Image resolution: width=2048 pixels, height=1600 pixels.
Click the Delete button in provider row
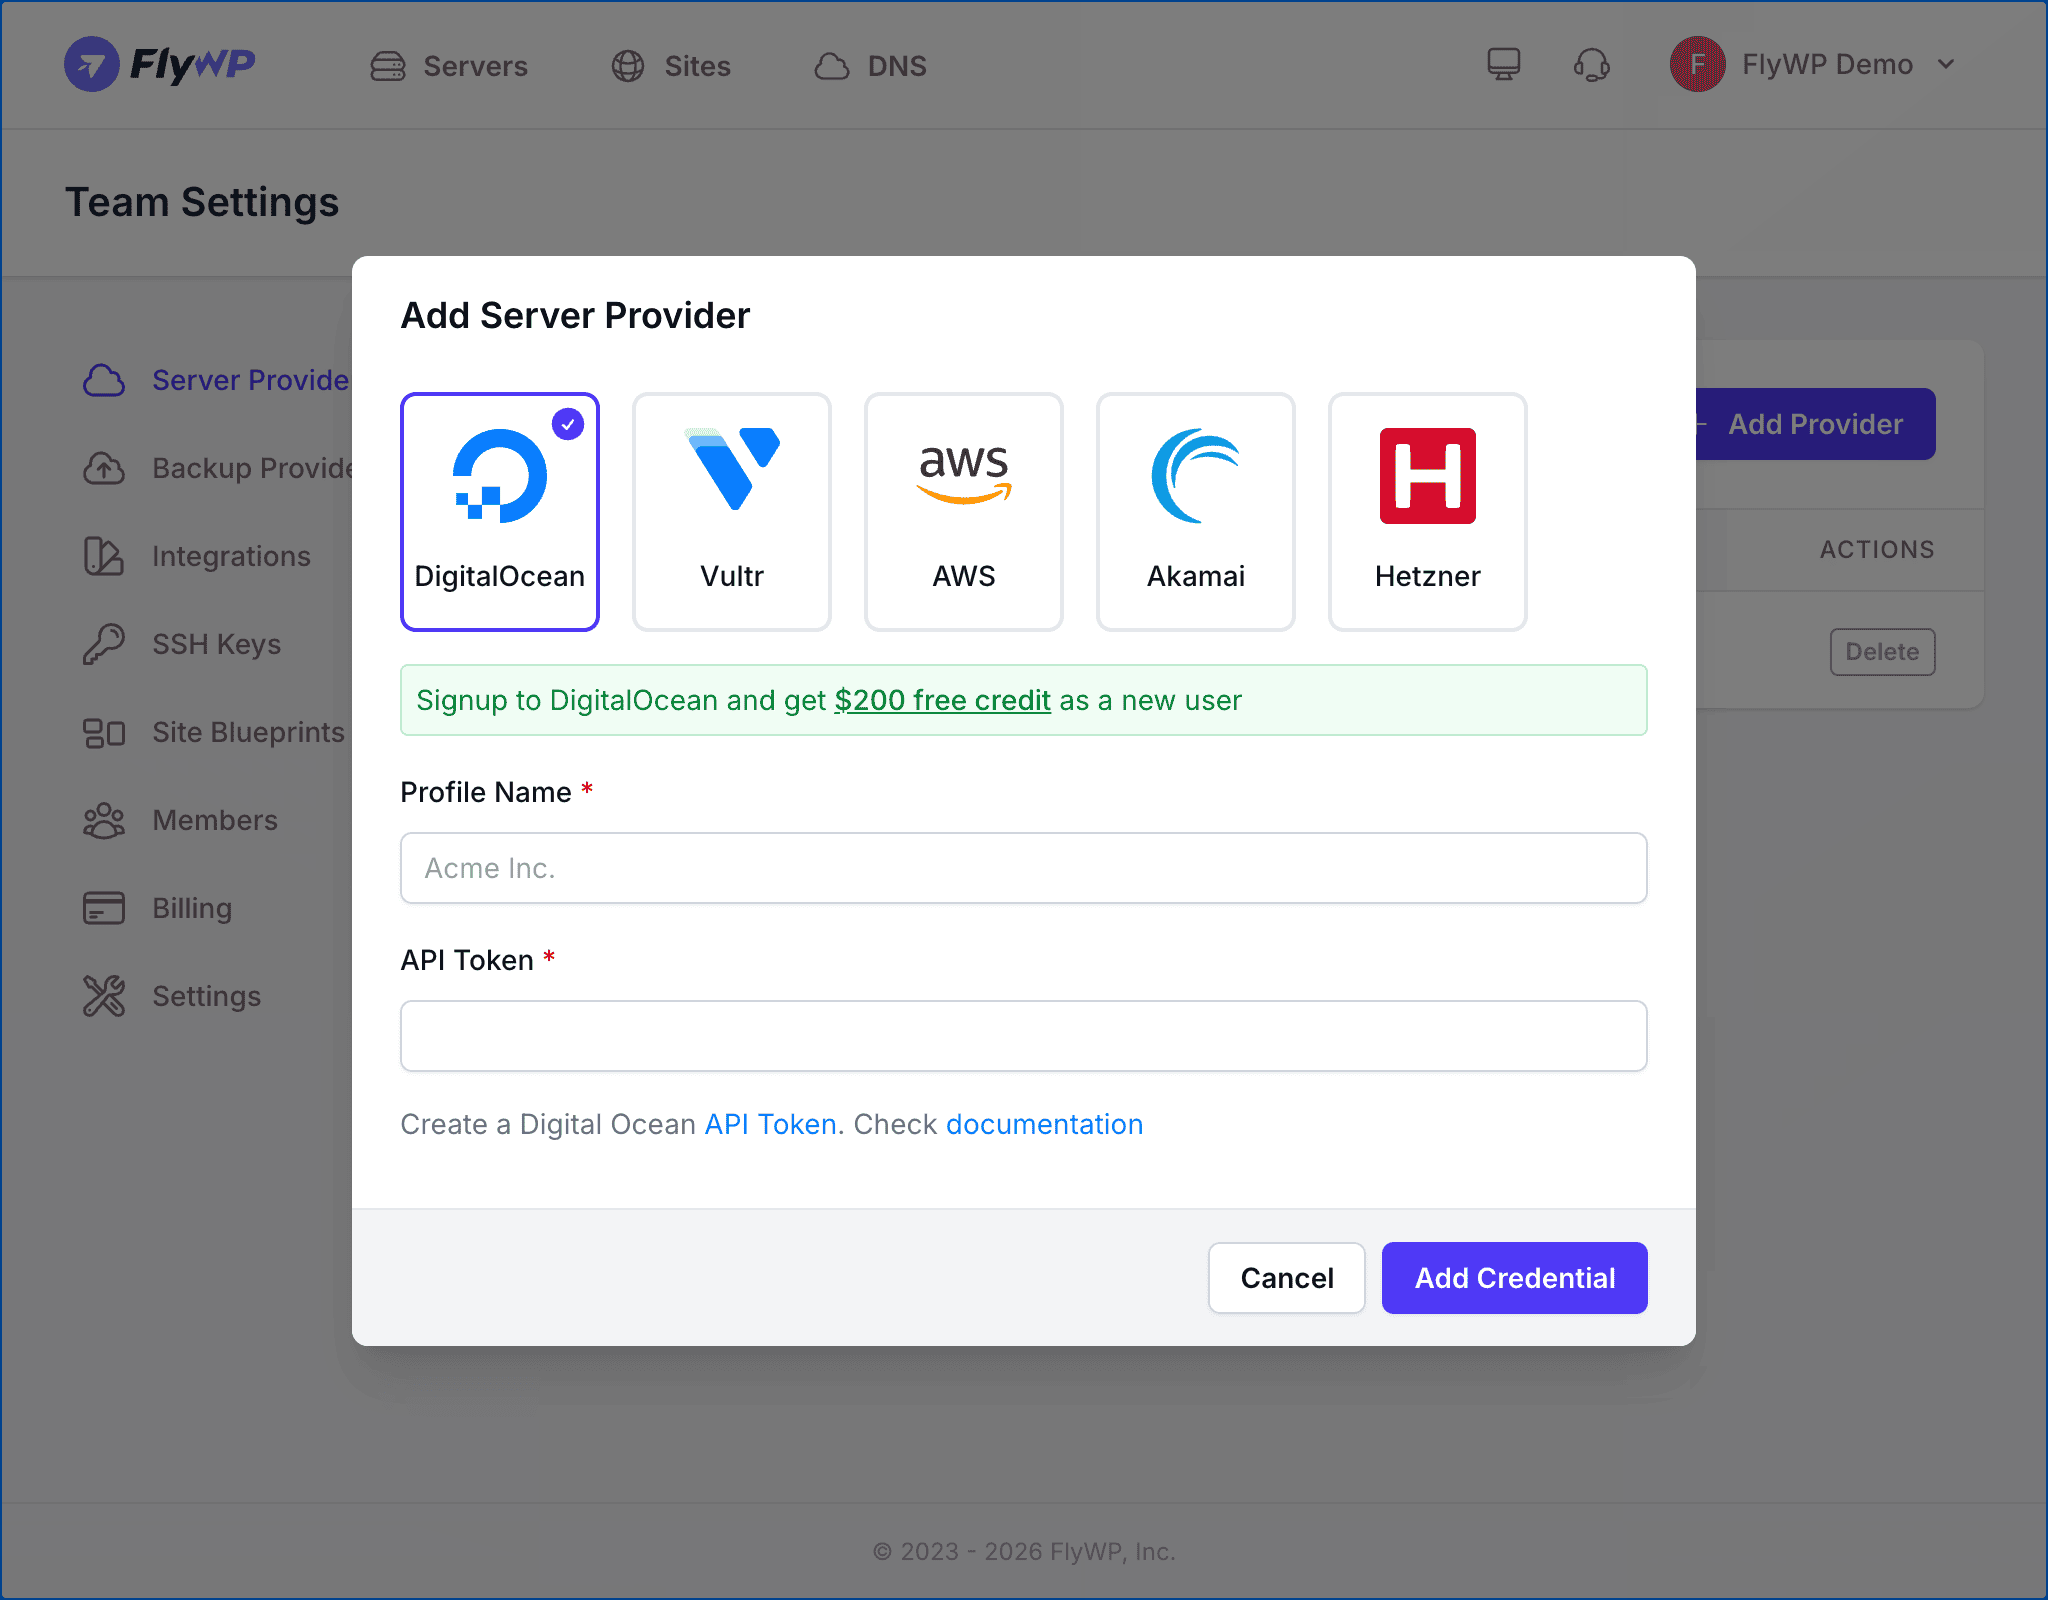point(1883,652)
